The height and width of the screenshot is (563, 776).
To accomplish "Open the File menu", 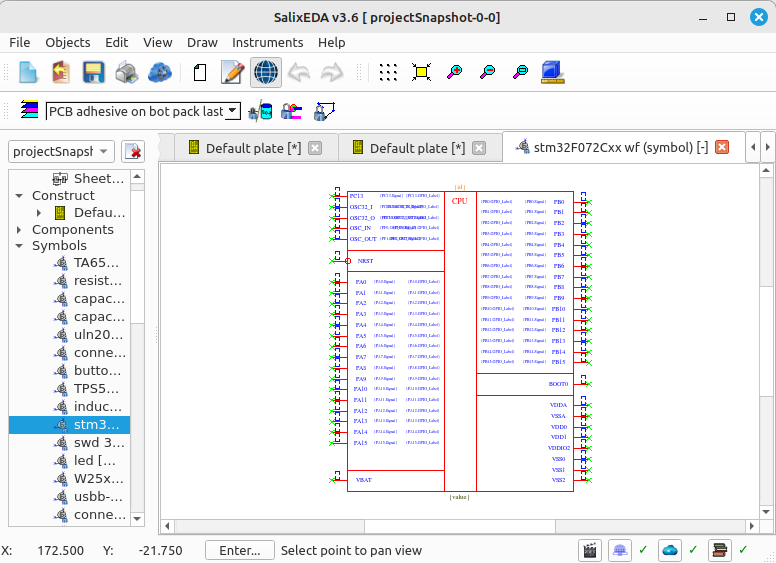I will pyautogui.click(x=20, y=43).
